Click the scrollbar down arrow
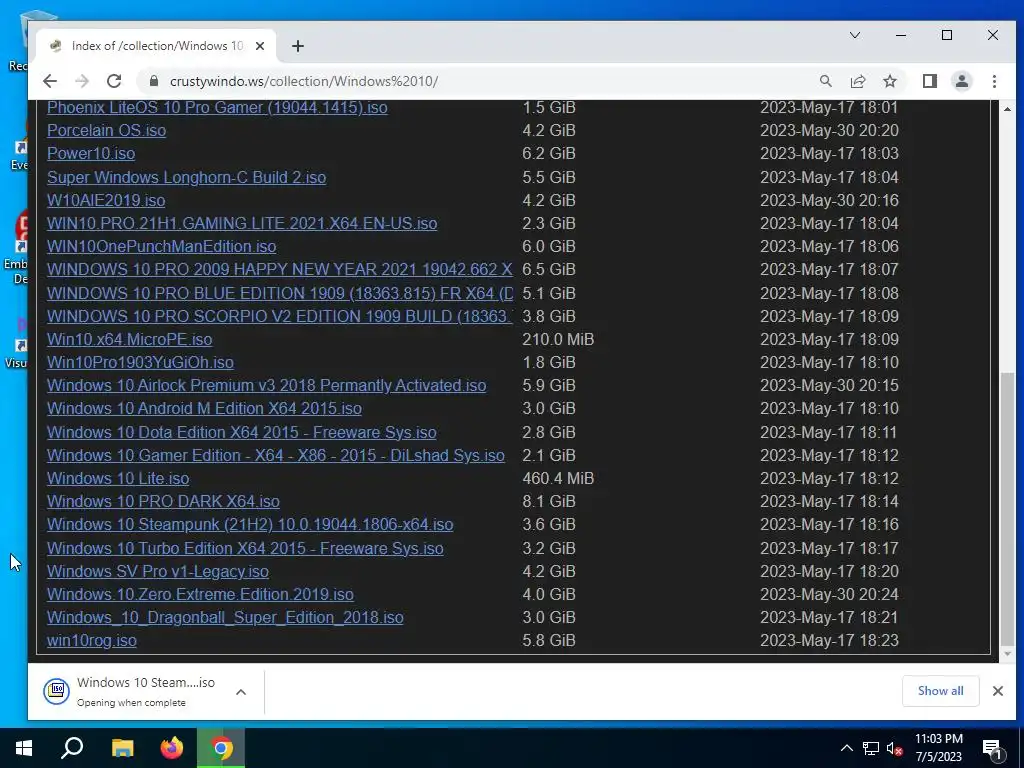The image size is (1024, 768). click(x=1006, y=654)
